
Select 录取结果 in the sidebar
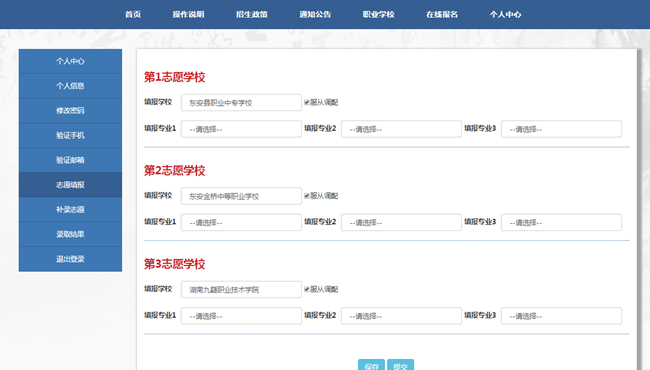[x=70, y=234]
